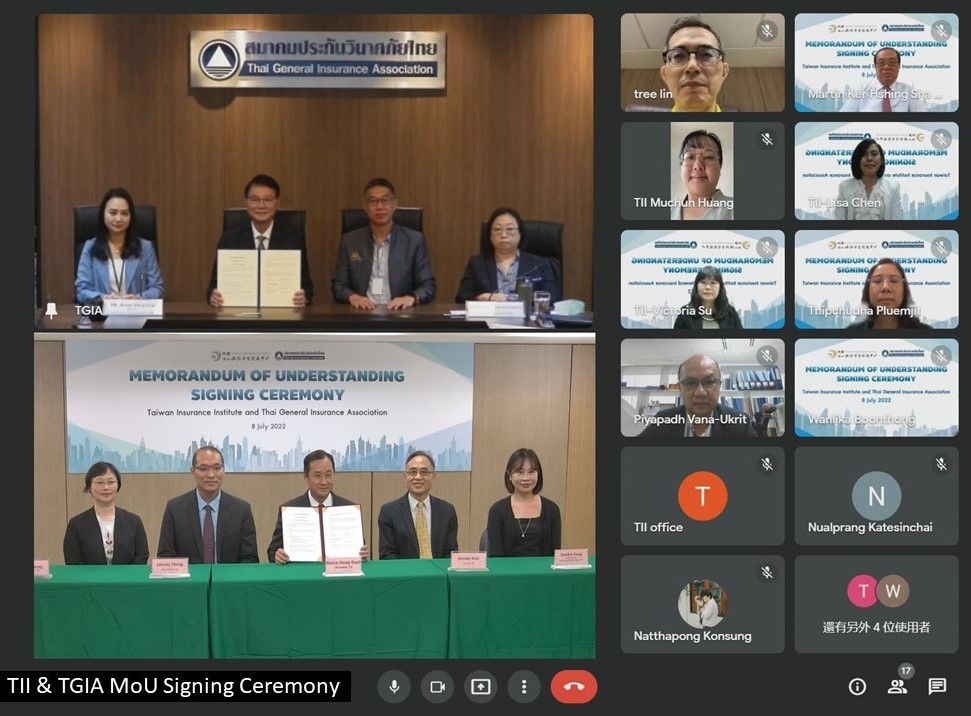Click muted mic icon on Piyapadh Vana-Ukrit tile
Viewport: 971px width, 716px height.
click(x=767, y=356)
